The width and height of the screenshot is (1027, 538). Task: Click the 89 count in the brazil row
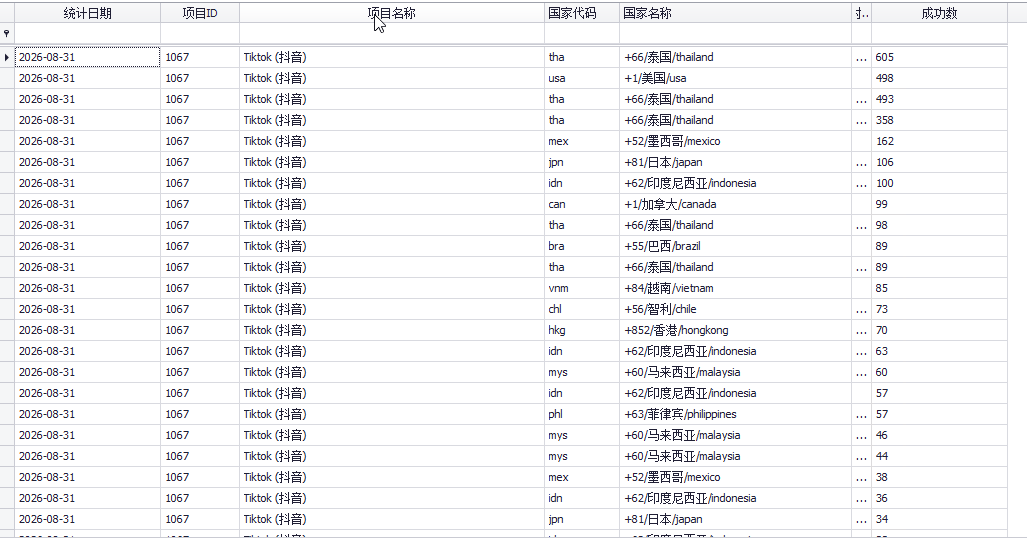pyautogui.click(x=939, y=246)
